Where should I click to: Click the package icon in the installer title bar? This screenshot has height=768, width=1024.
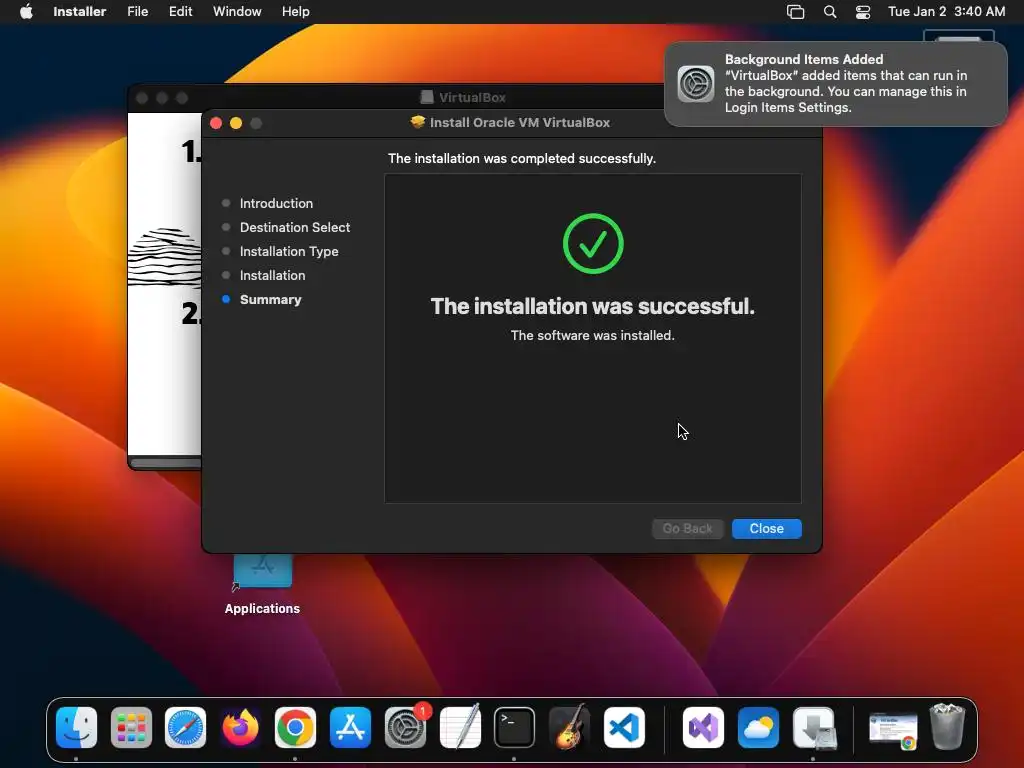417,122
